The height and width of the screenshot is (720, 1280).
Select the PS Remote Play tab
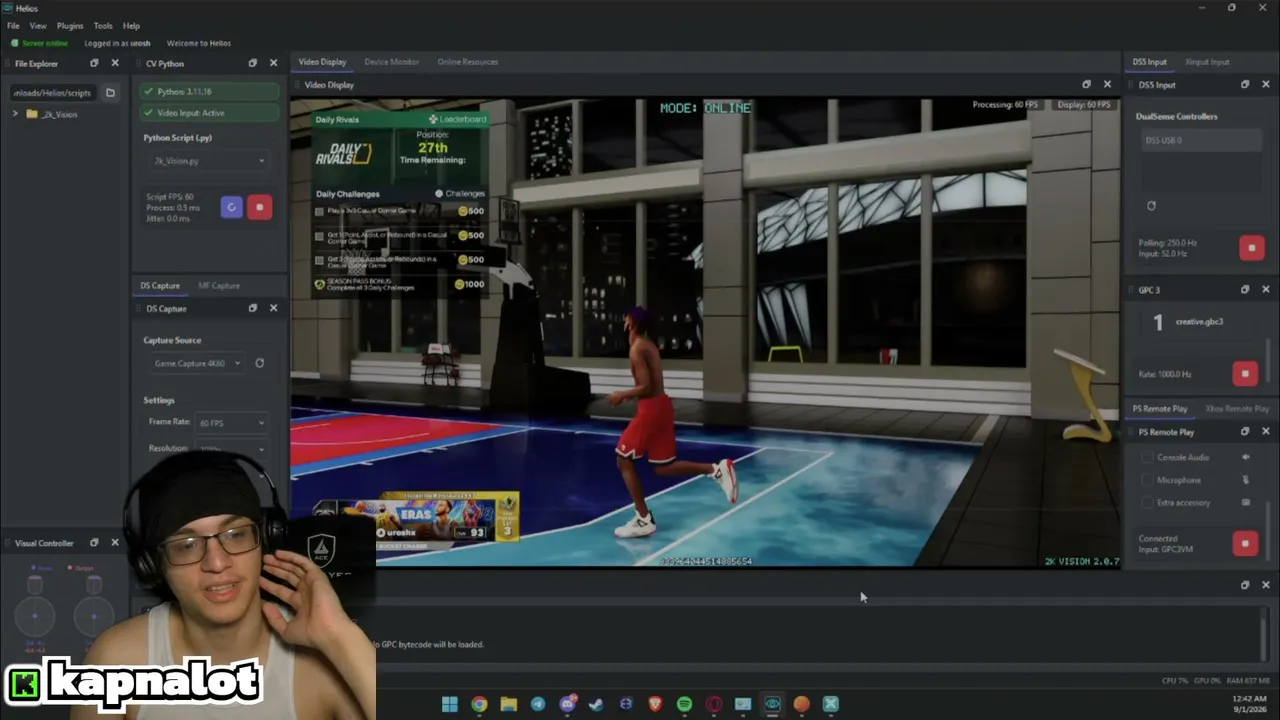pyautogui.click(x=1160, y=409)
